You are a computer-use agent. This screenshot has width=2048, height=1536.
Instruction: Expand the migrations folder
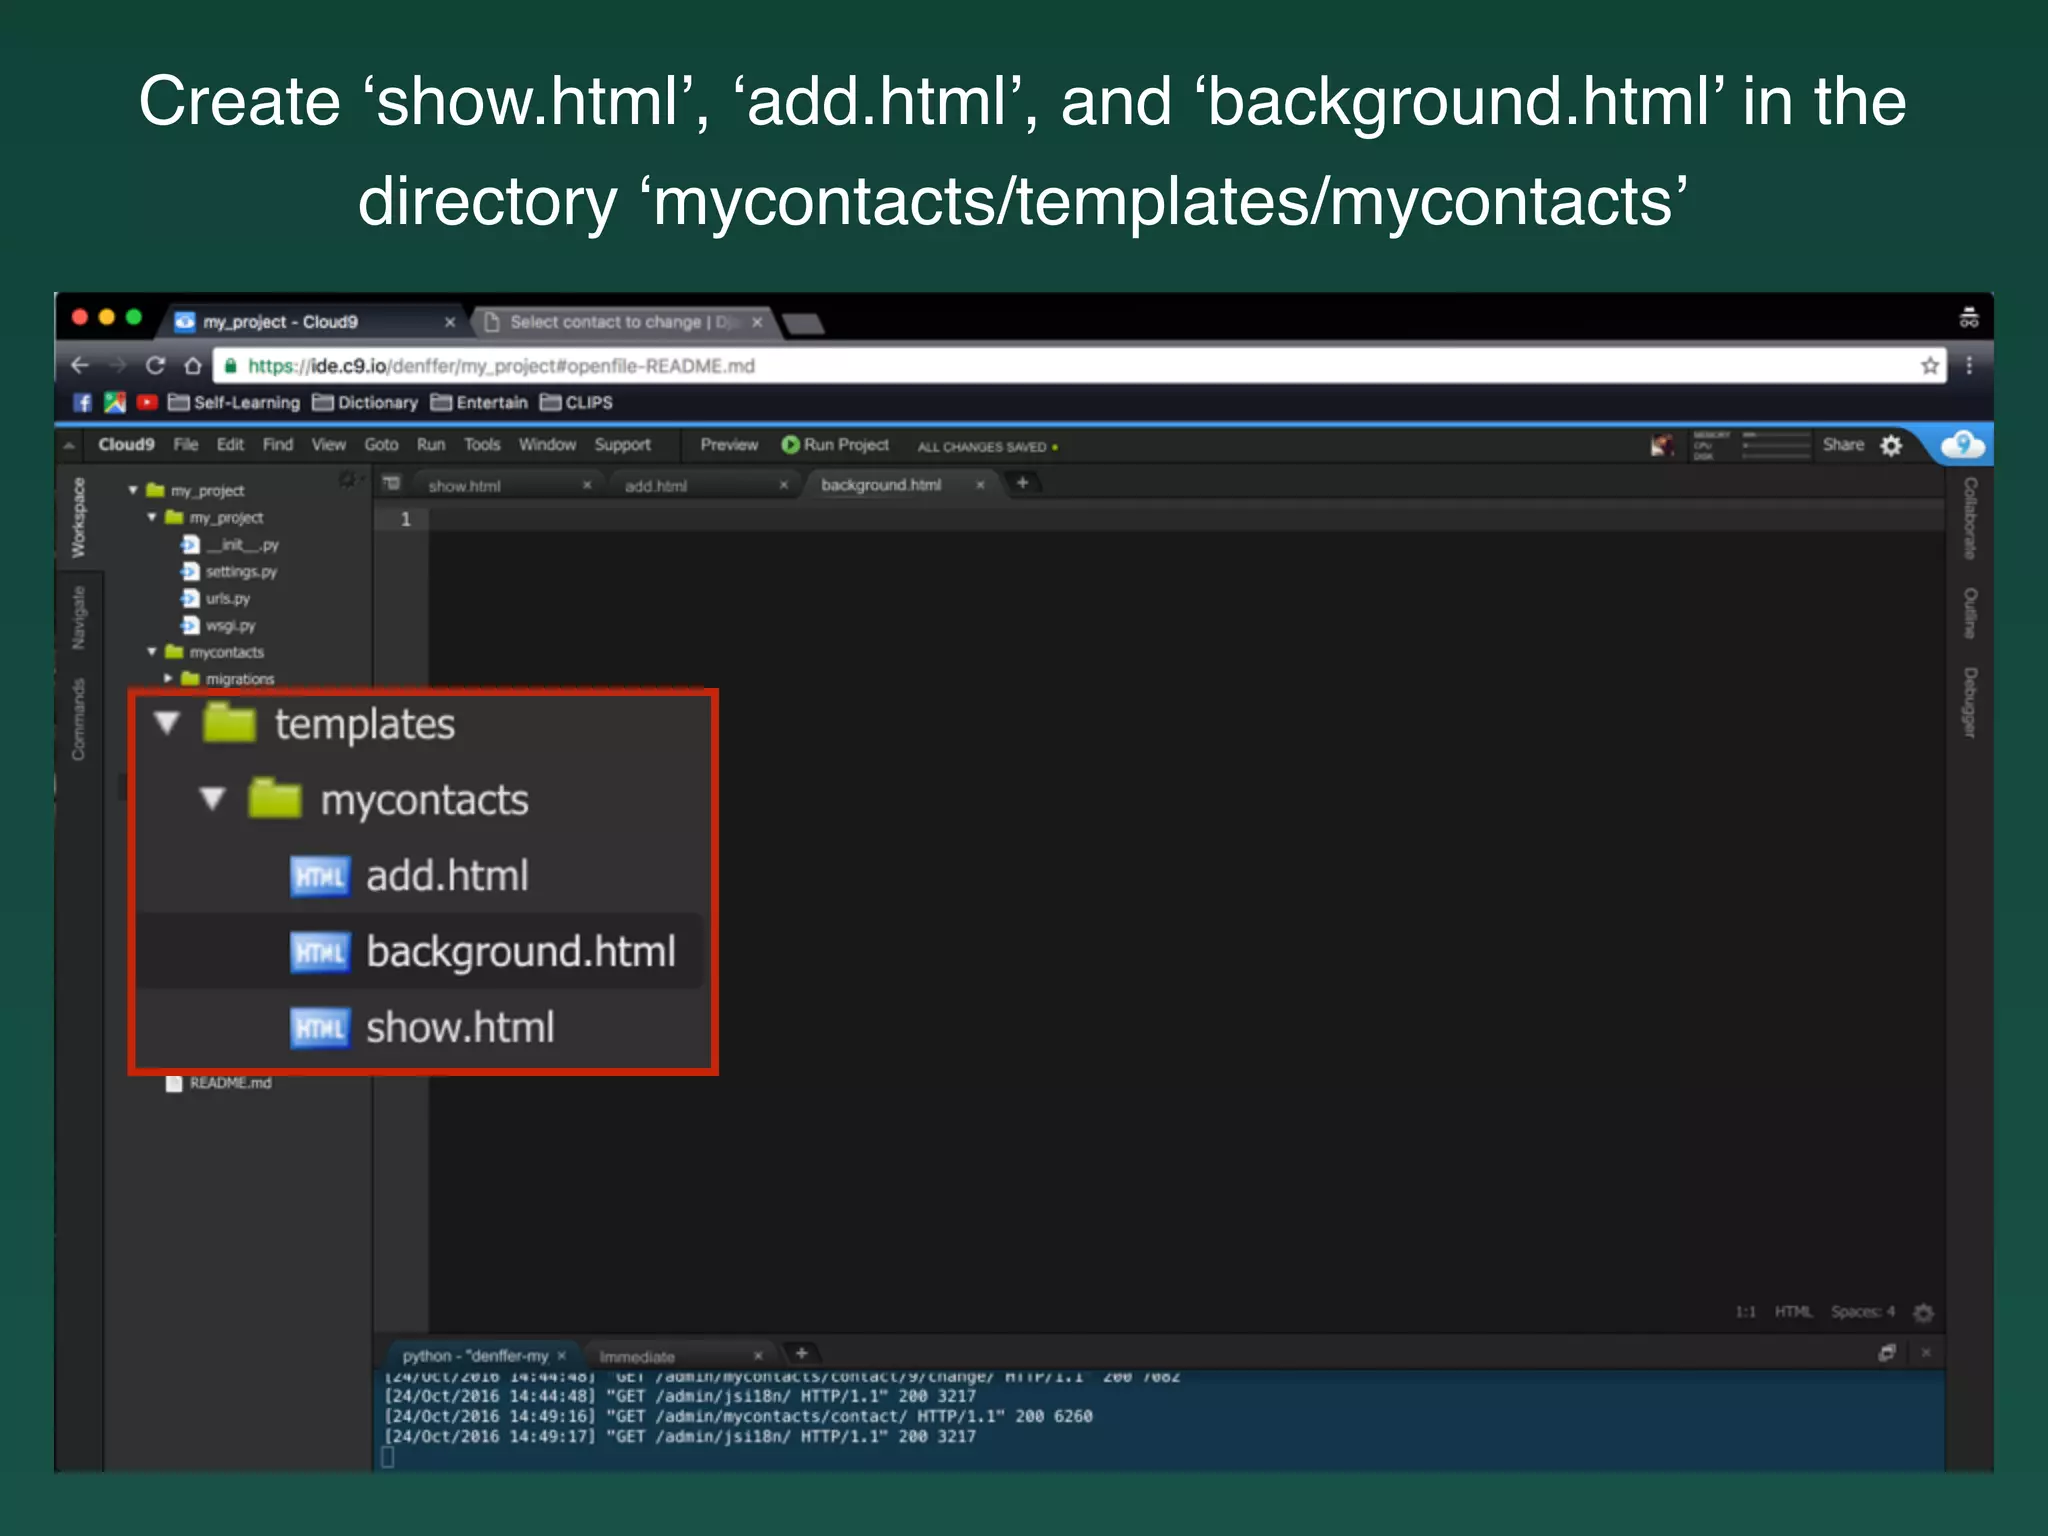click(168, 678)
